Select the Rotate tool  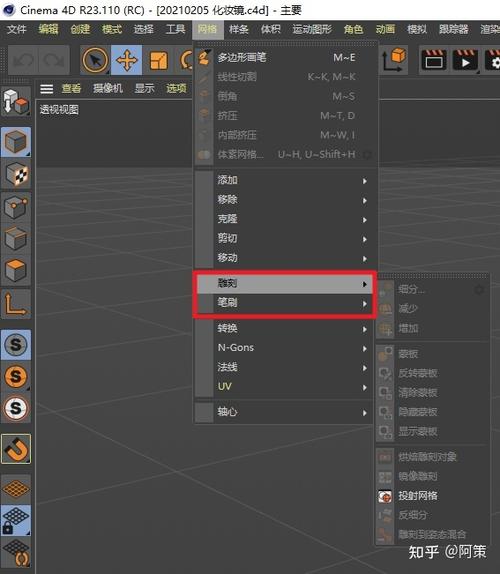tap(186, 60)
